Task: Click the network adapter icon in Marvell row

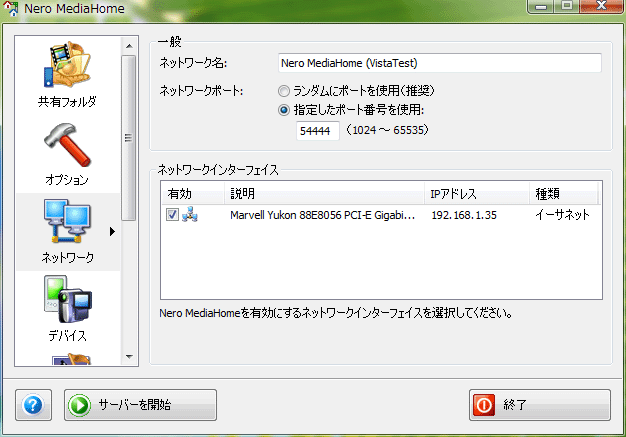Action: click(190, 215)
